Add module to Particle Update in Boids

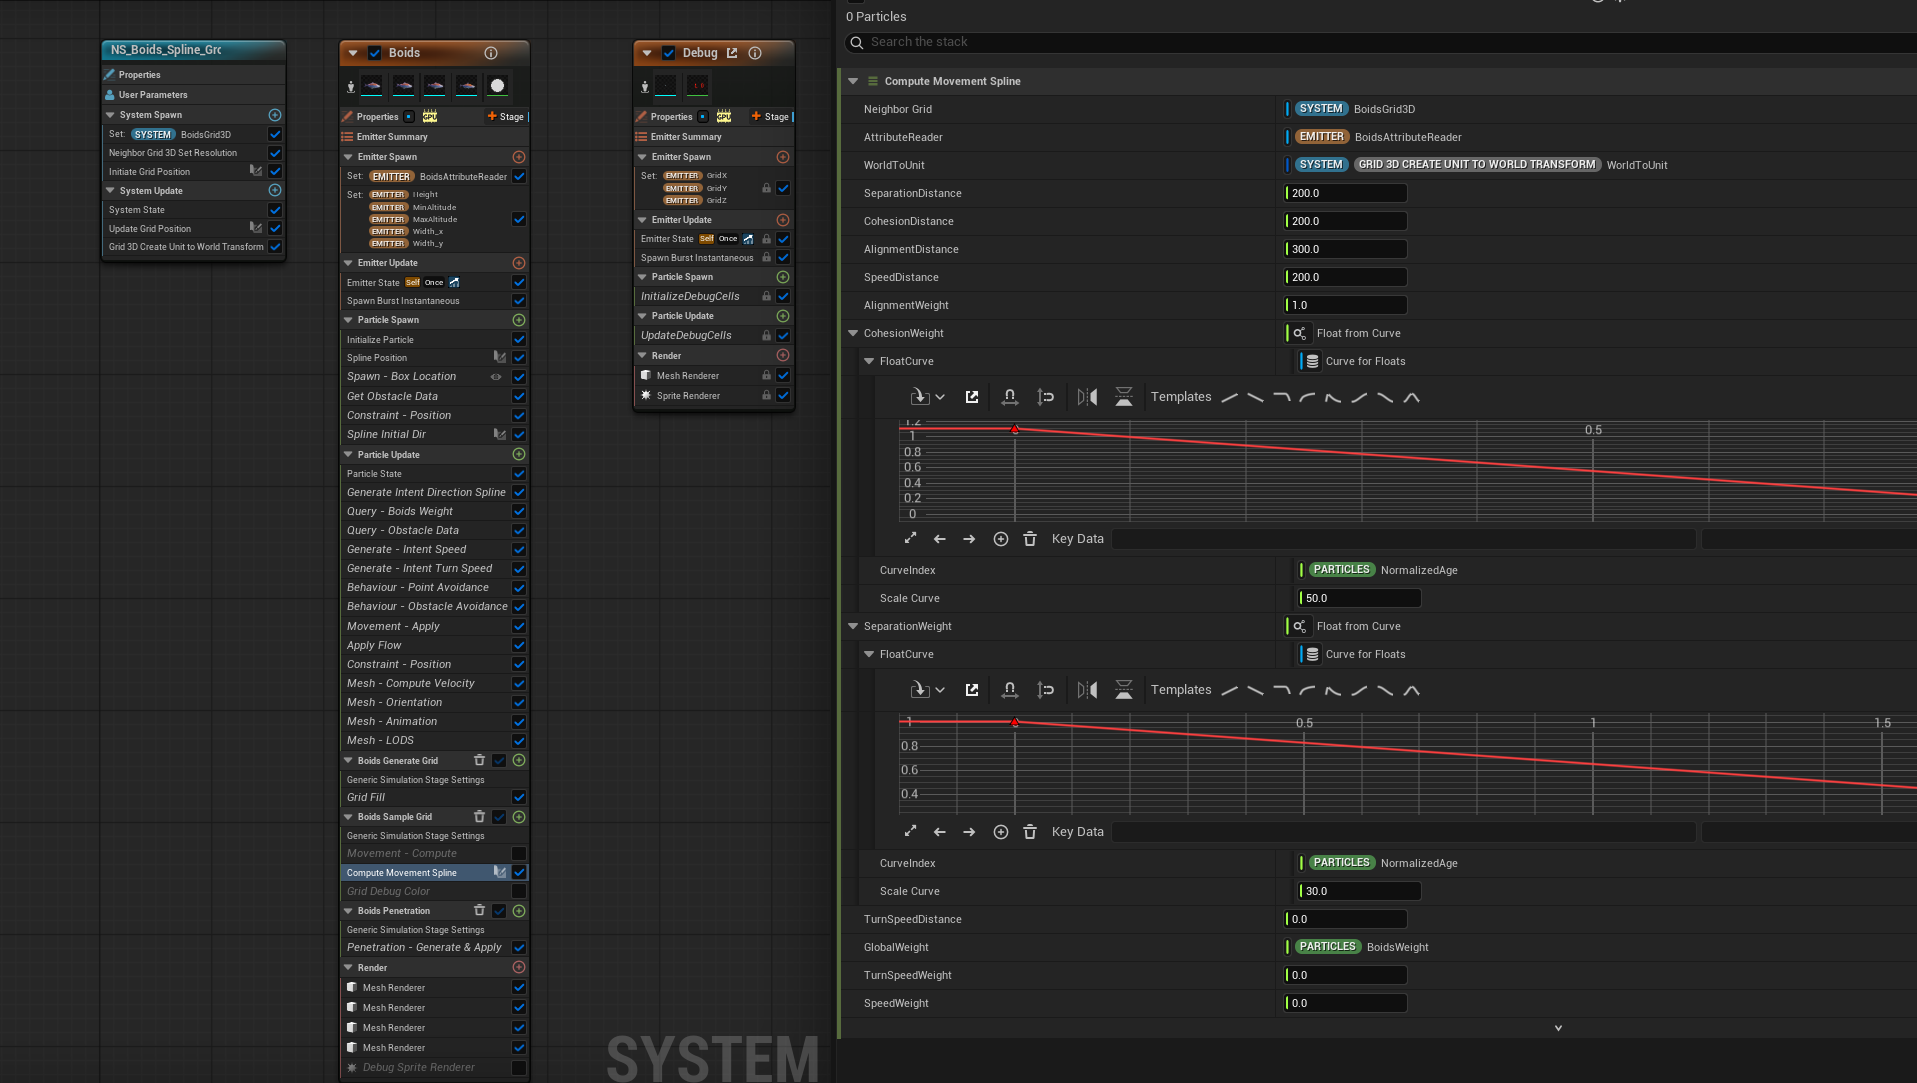coord(519,454)
